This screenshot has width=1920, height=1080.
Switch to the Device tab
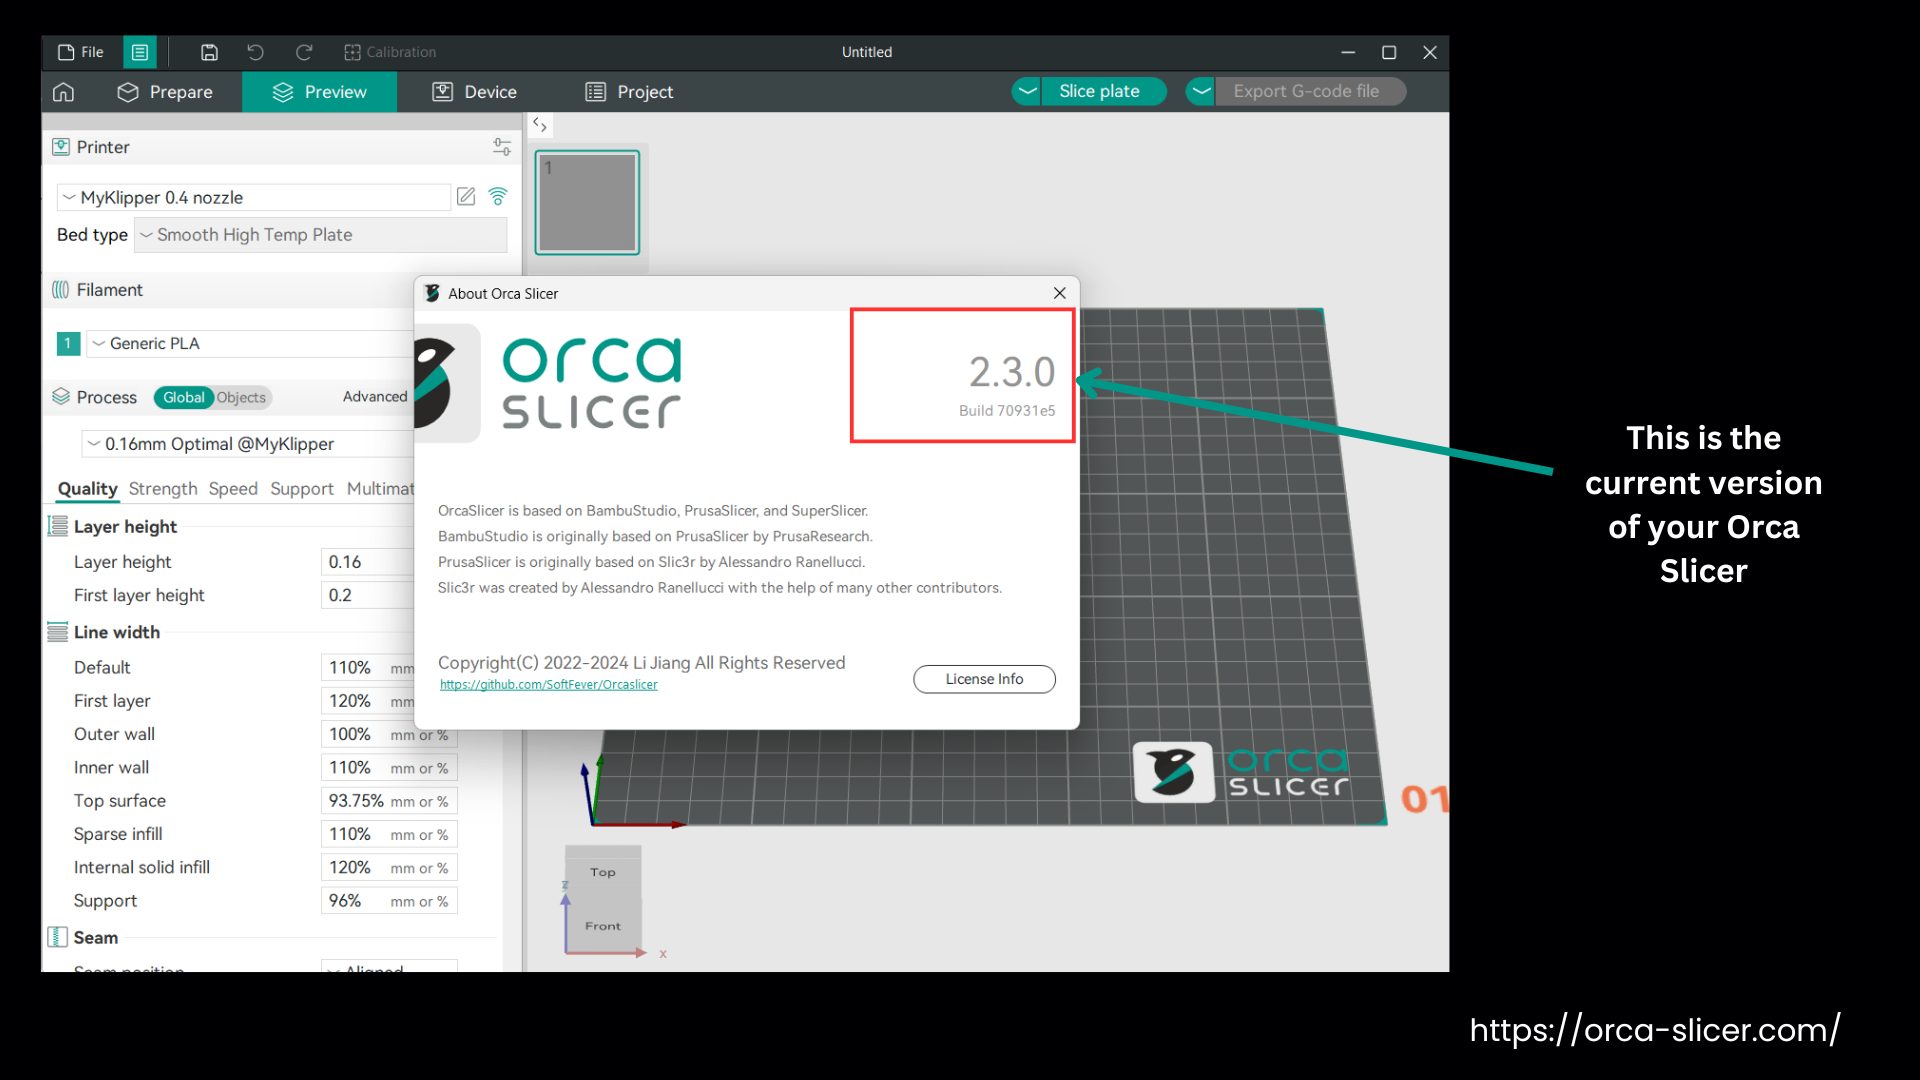[474, 92]
